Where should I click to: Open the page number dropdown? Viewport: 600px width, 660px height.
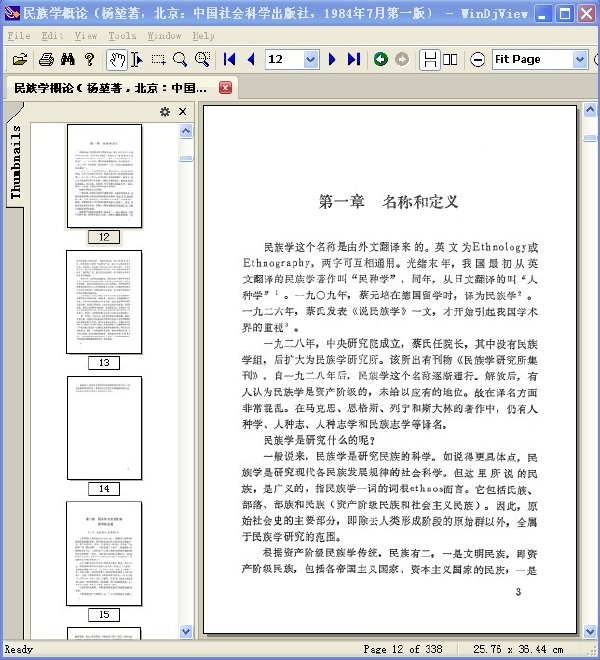(x=311, y=59)
